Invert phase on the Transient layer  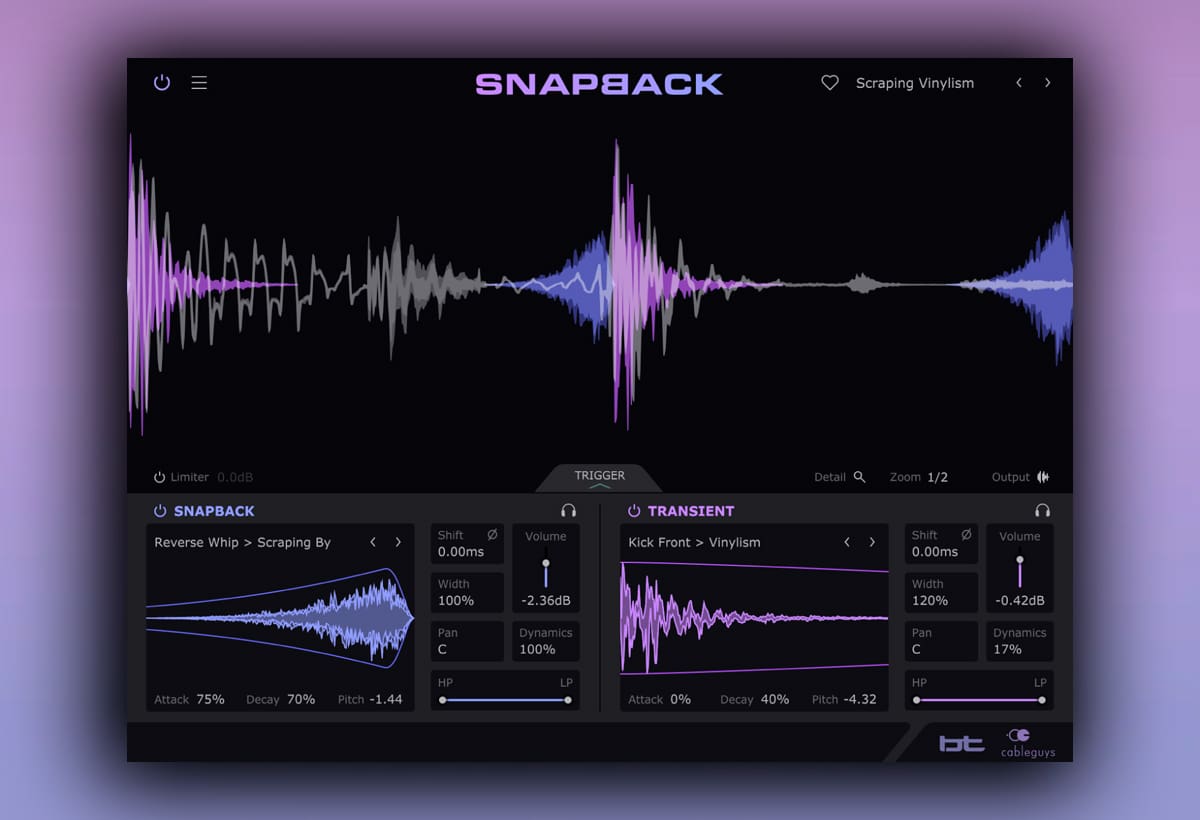pyautogui.click(x=966, y=535)
